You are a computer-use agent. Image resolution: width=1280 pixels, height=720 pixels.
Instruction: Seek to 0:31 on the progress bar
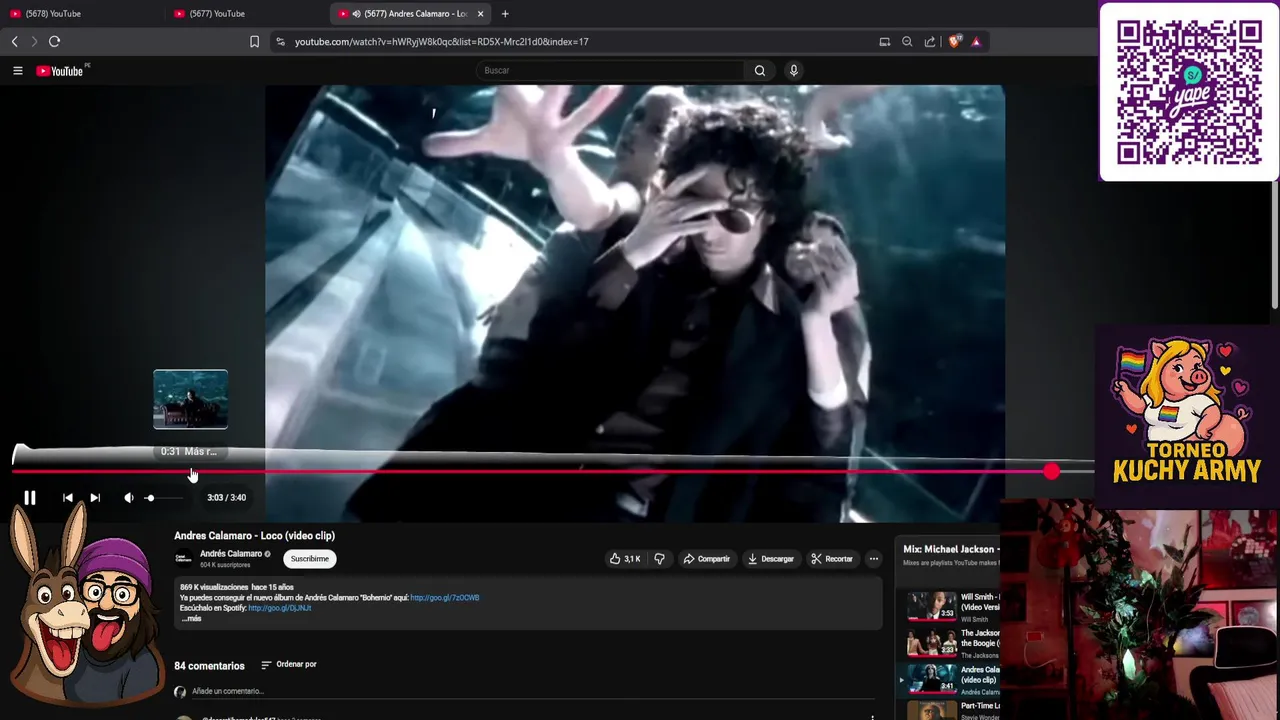click(x=191, y=471)
